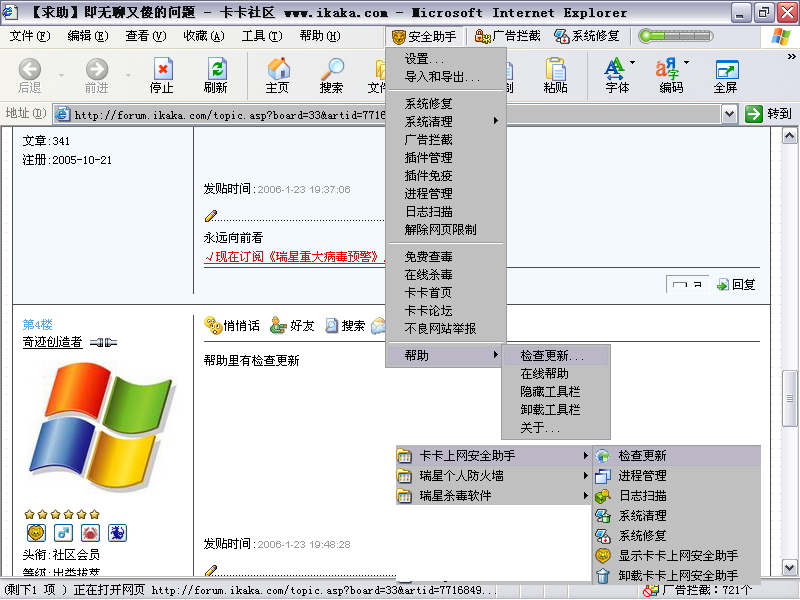This screenshot has width=800, height=600.
Task: Click 显示卡卡上网安全助手 lion icon
Action: click(603, 556)
